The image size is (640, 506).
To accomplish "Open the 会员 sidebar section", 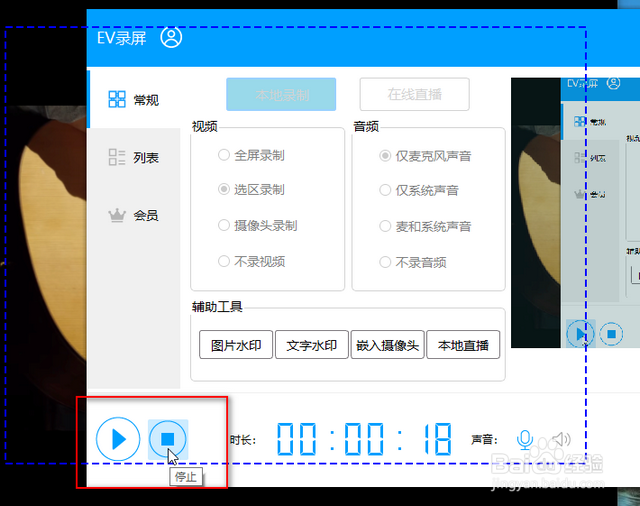I will [133, 215].
